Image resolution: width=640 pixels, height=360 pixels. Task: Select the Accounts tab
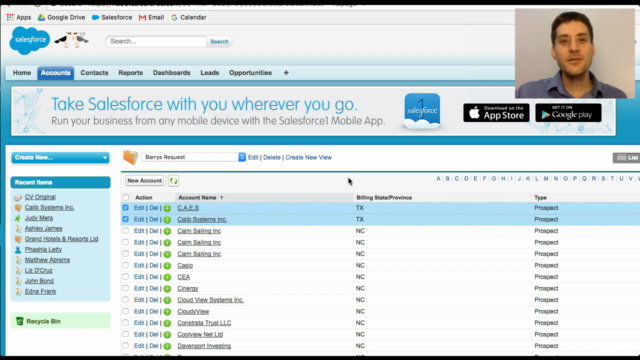click(56, 73)
